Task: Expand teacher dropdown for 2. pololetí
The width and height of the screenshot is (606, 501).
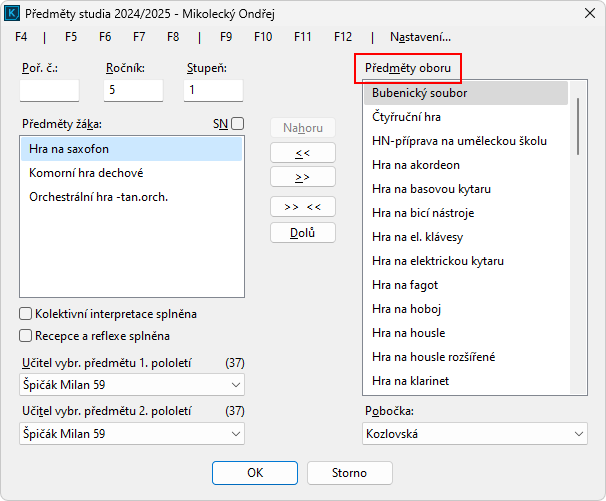Action: 236,434
